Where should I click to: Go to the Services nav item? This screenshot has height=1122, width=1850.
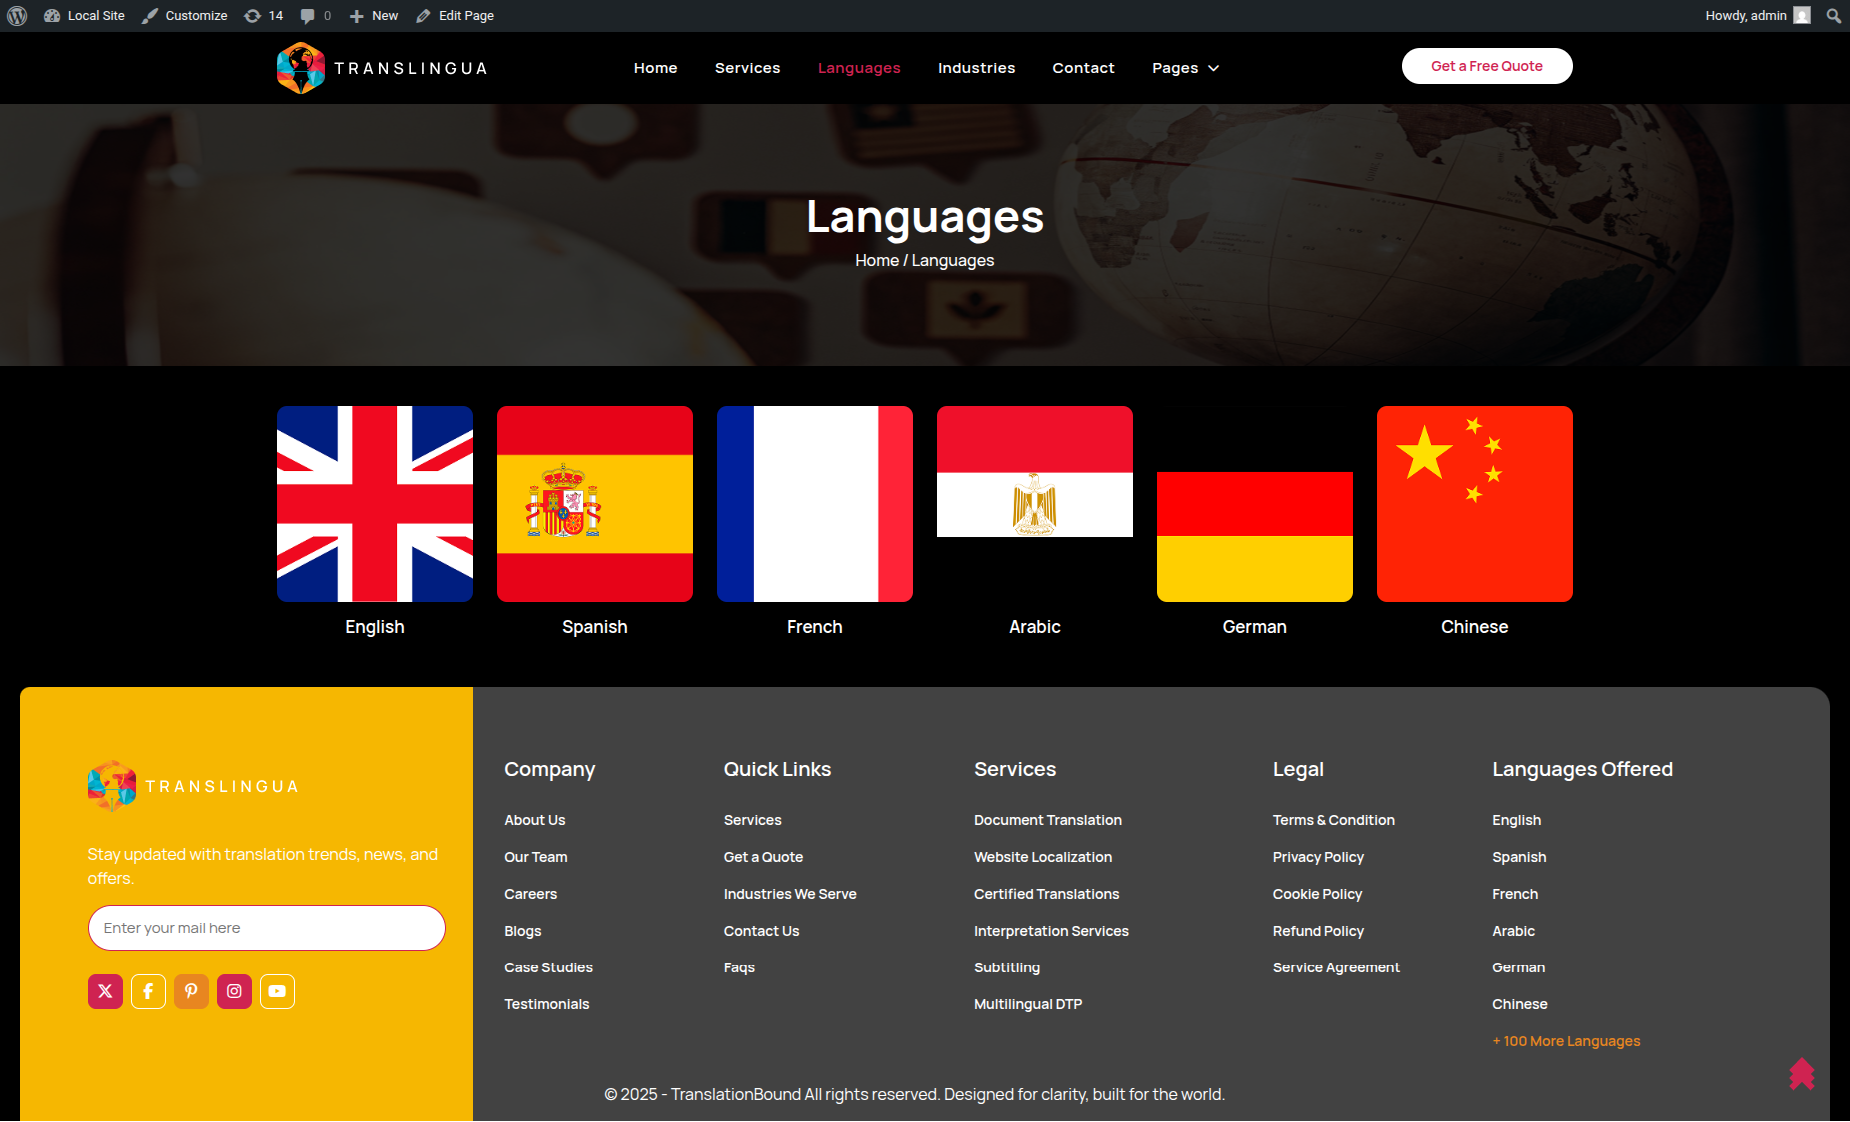[747, 68]
